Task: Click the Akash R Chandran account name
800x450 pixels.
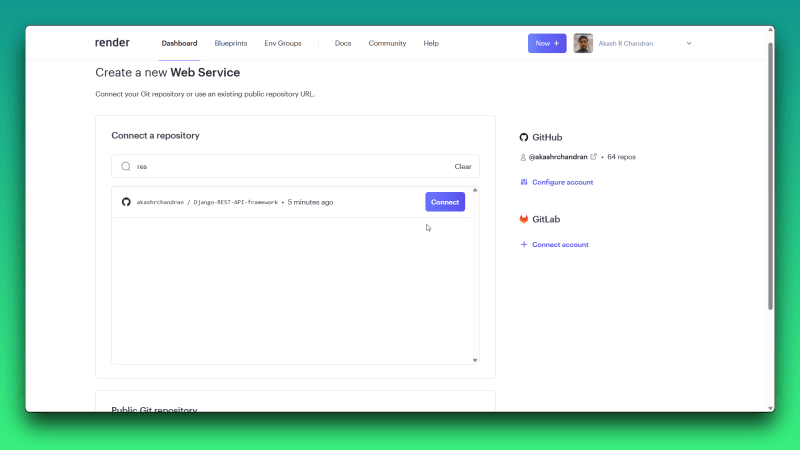Action: (x=626, y=43)
